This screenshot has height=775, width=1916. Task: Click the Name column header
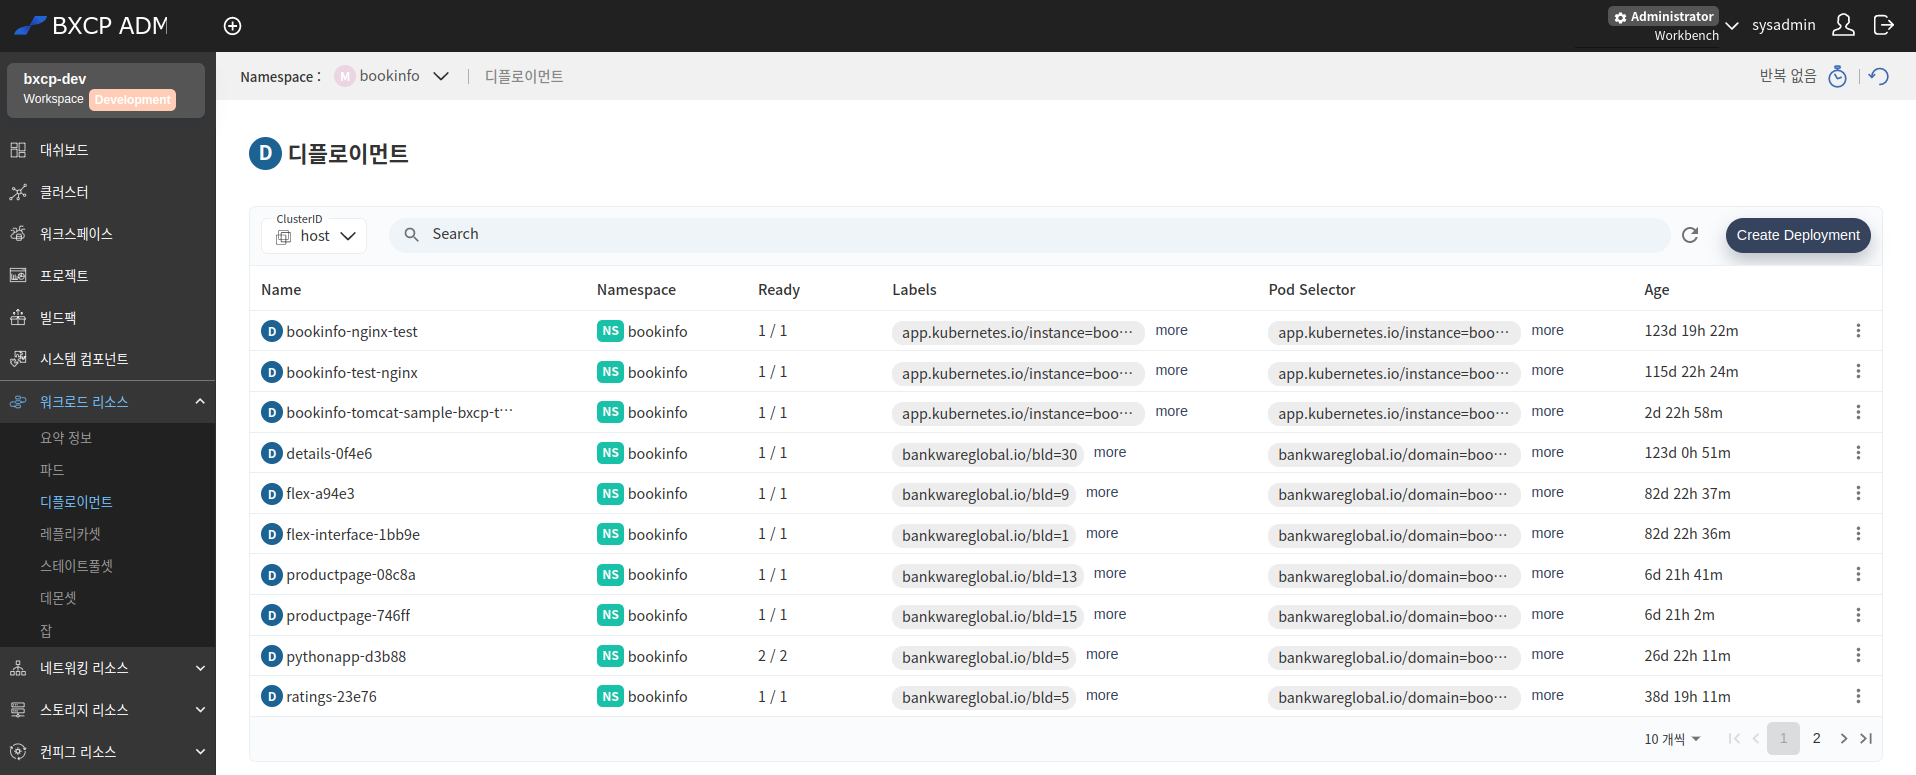tap(281, 290)
